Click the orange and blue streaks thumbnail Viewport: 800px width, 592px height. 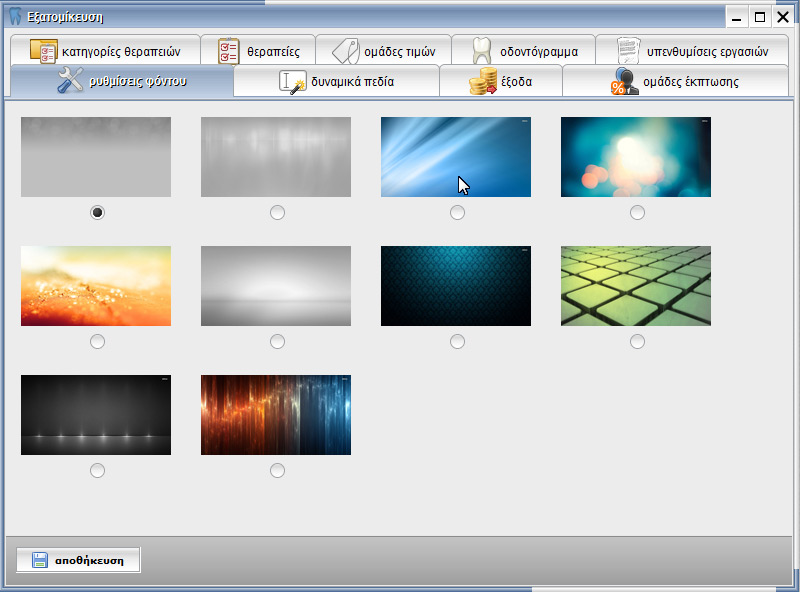[276, 415]
